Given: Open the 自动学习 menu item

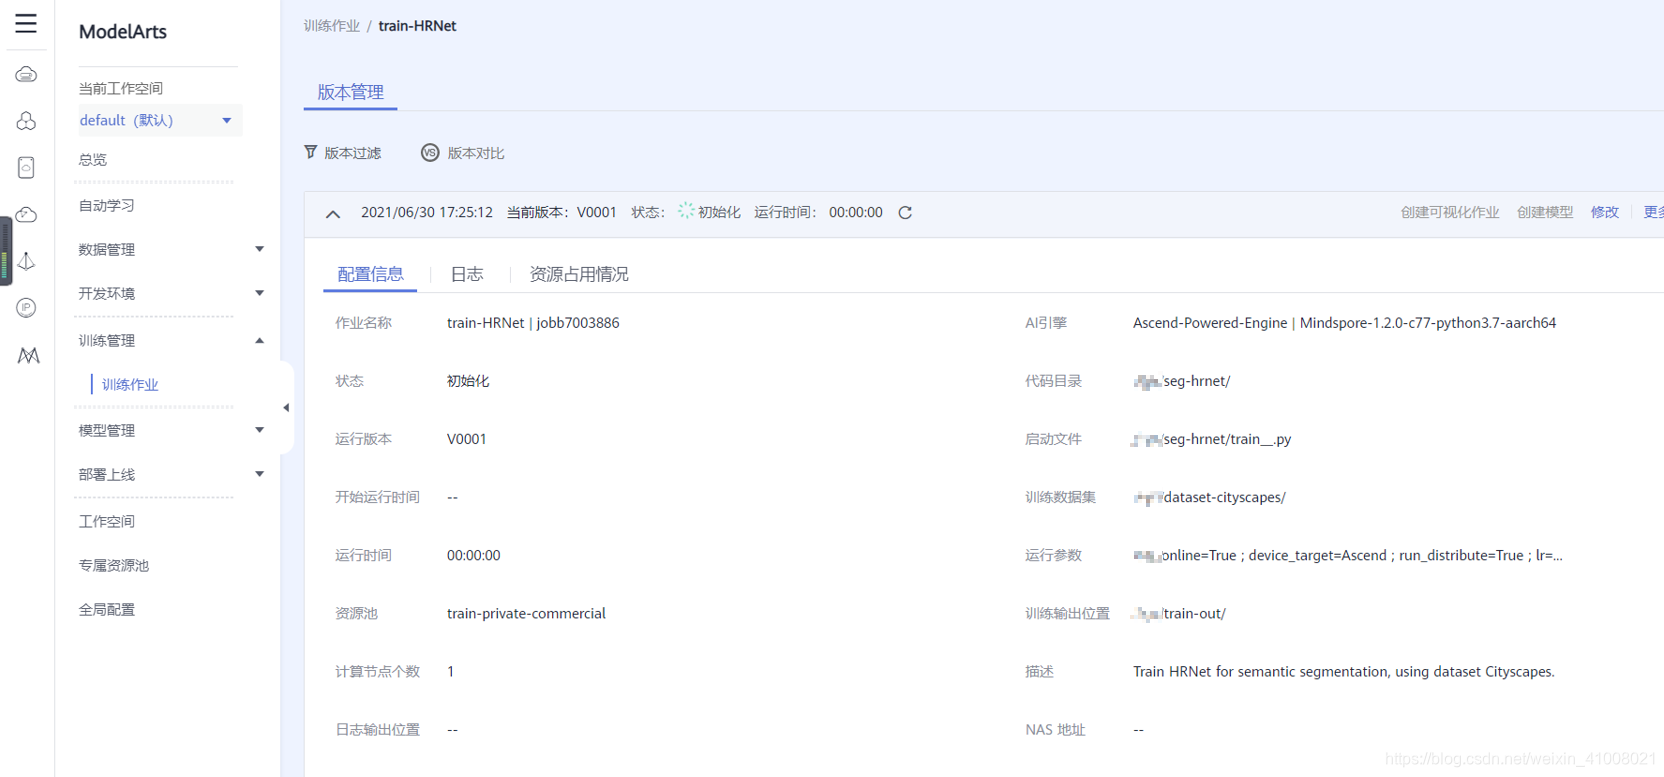Looking at the screenshot, I should tap(107, 205).
